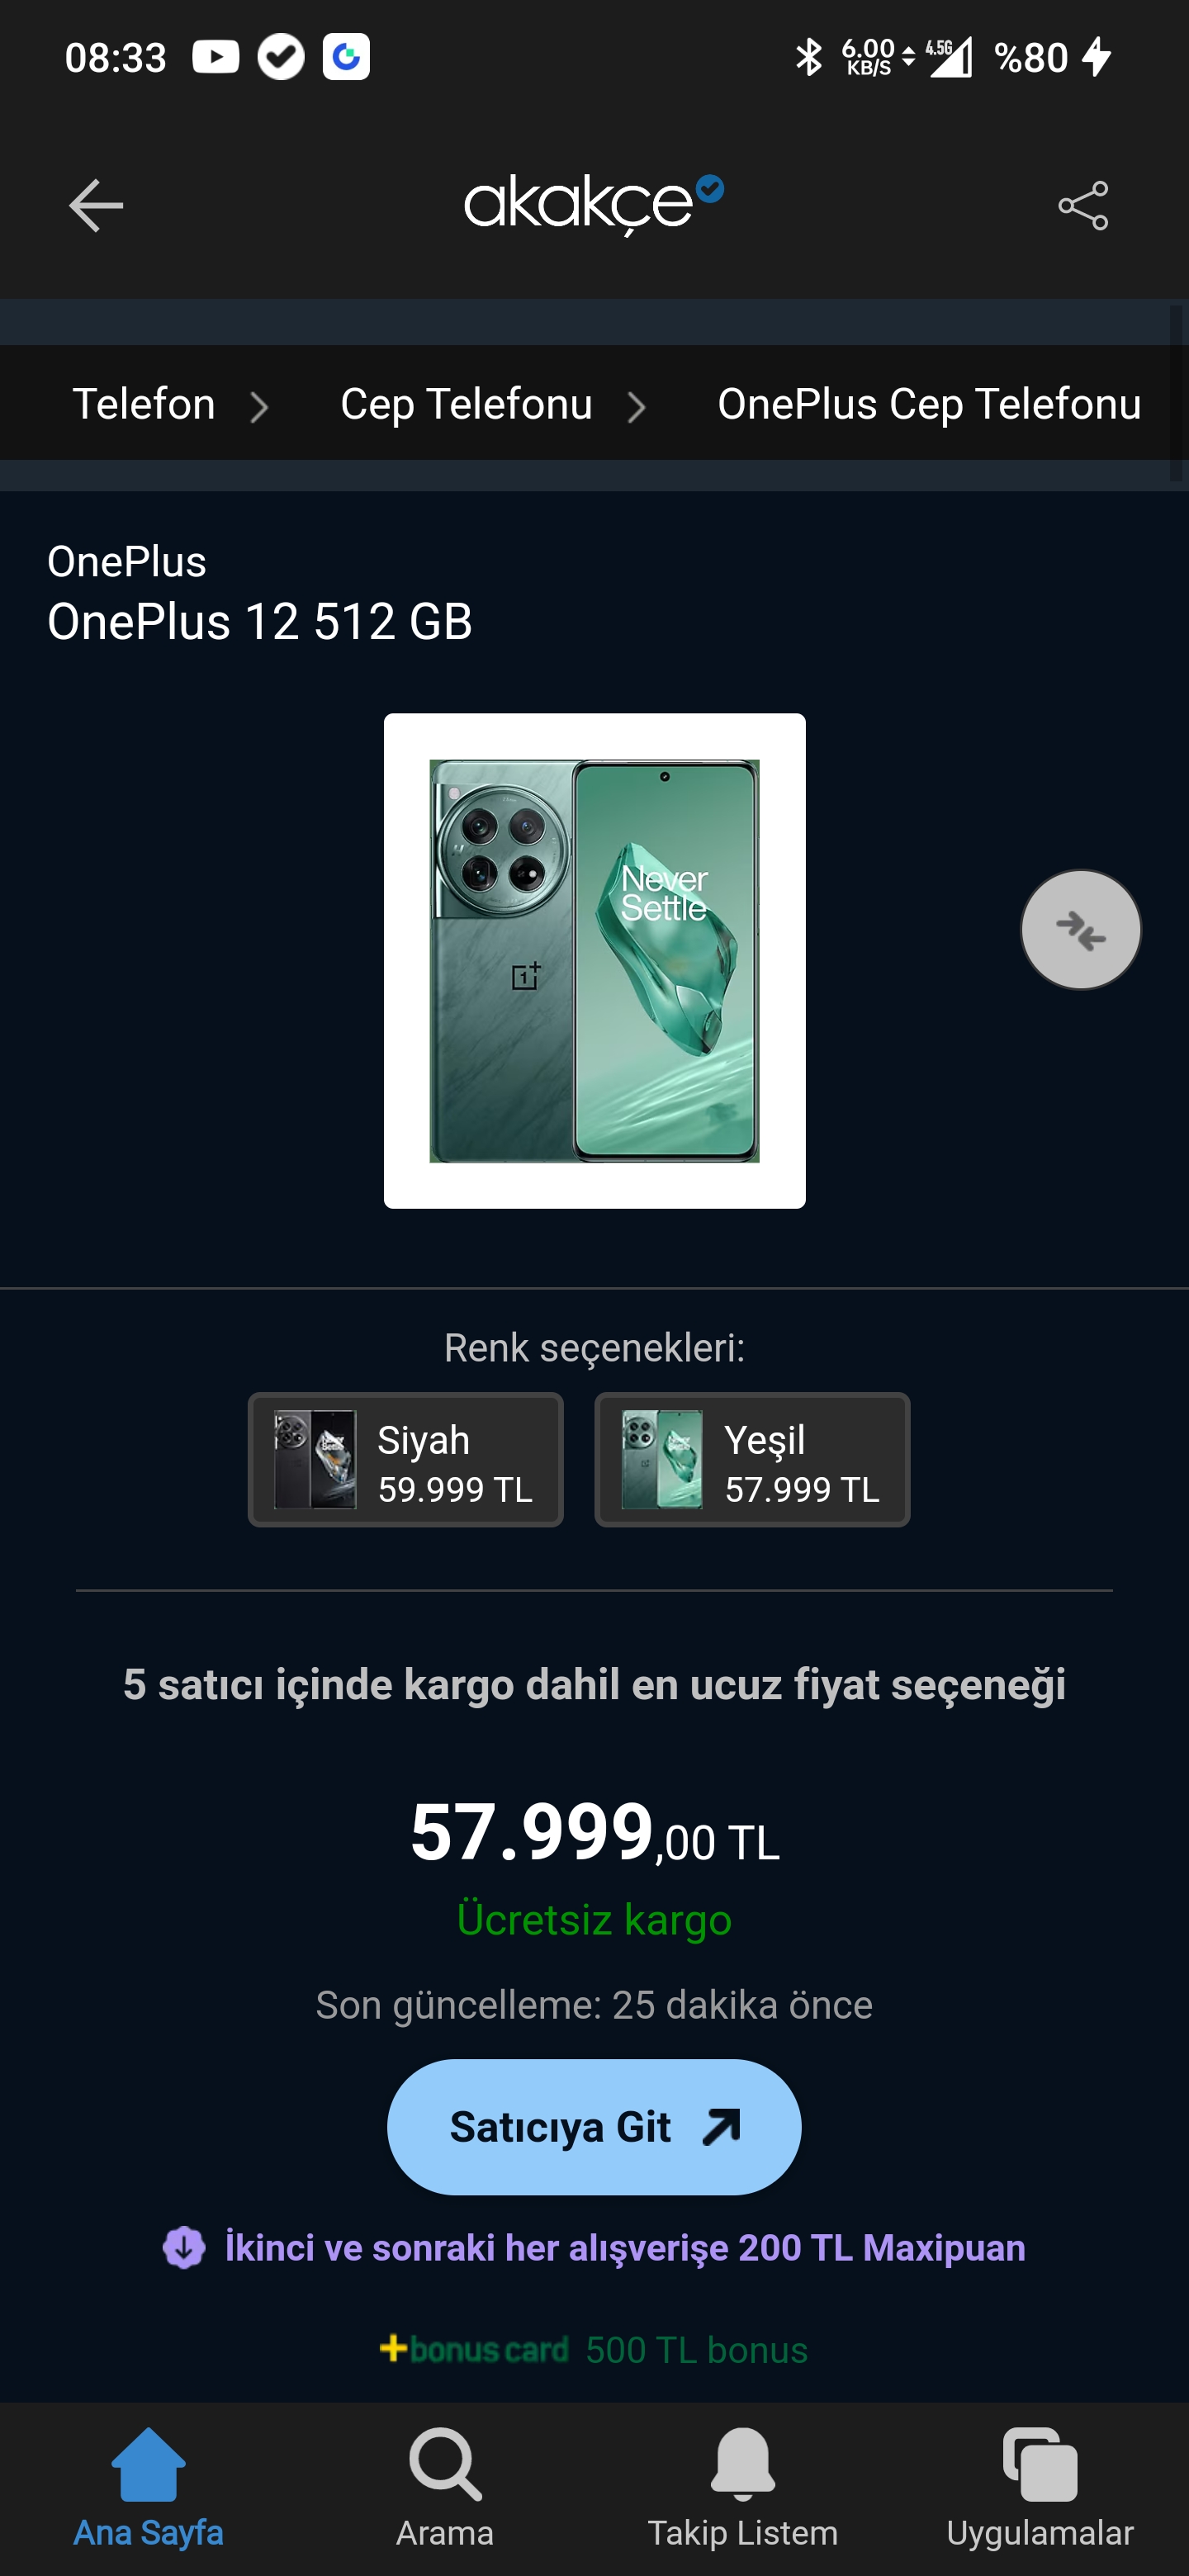The image size is (1189, 2576).
Task: Tap the back arrow icon
Action: [x=96, y=205]
